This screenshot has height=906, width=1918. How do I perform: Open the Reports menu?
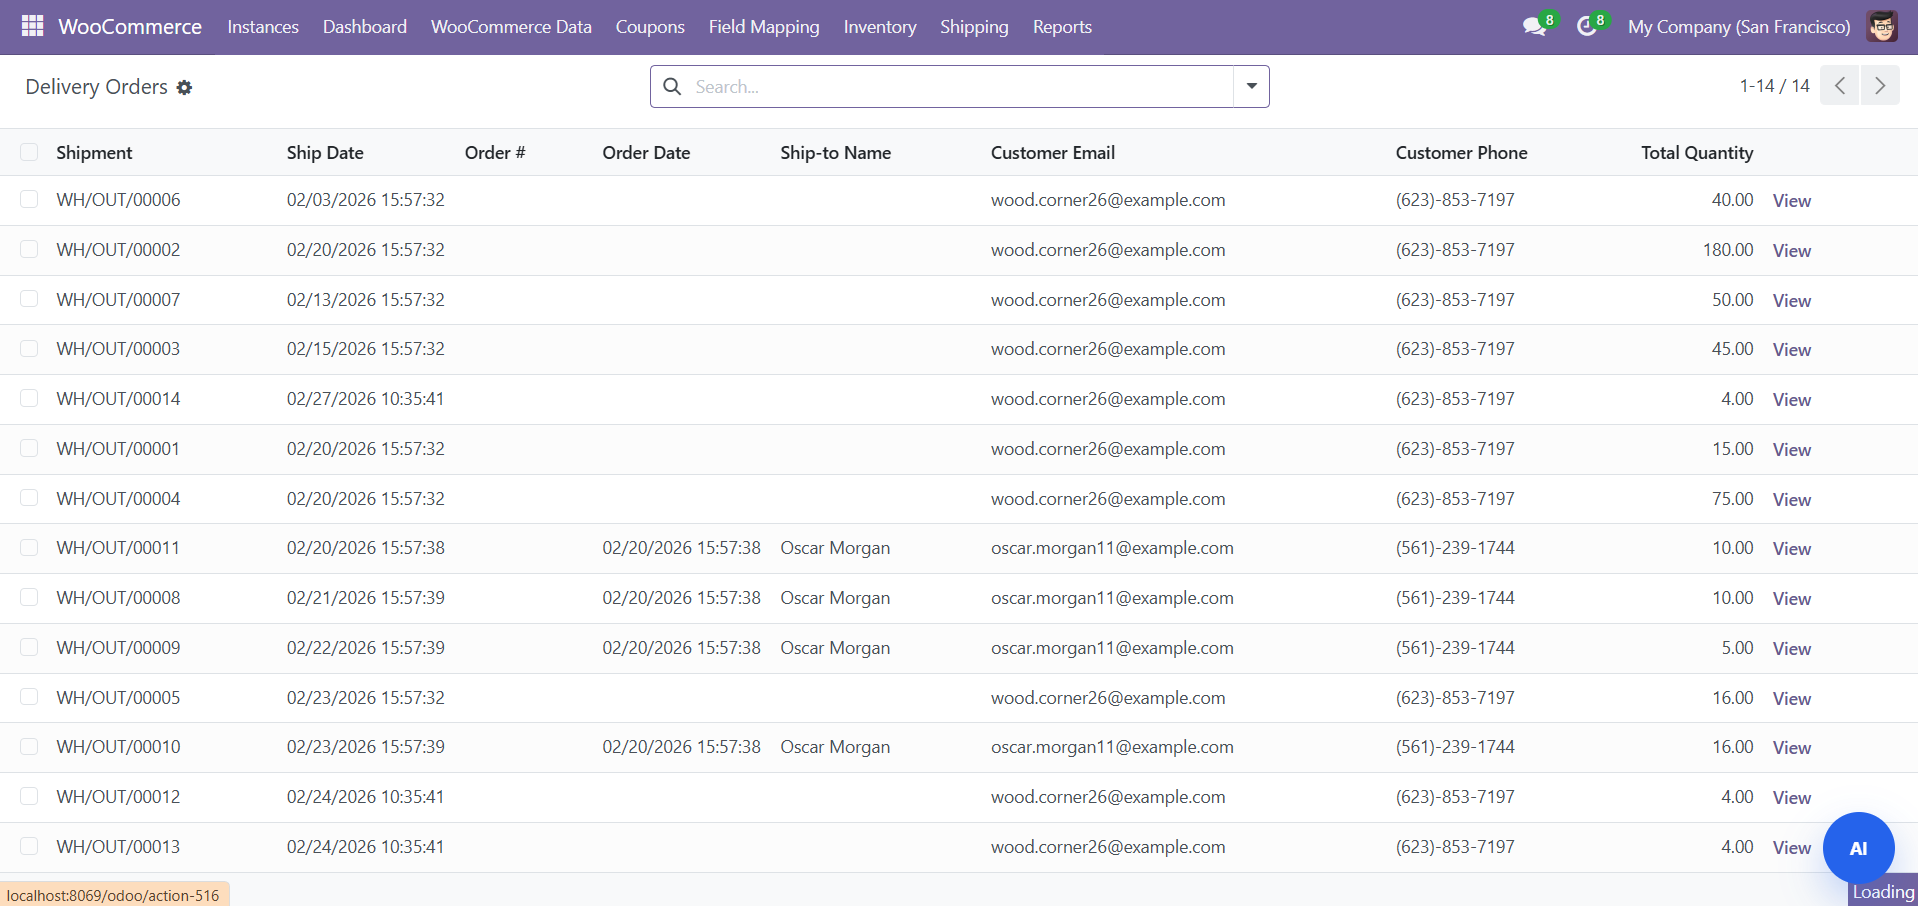[x=1061, y=27]
